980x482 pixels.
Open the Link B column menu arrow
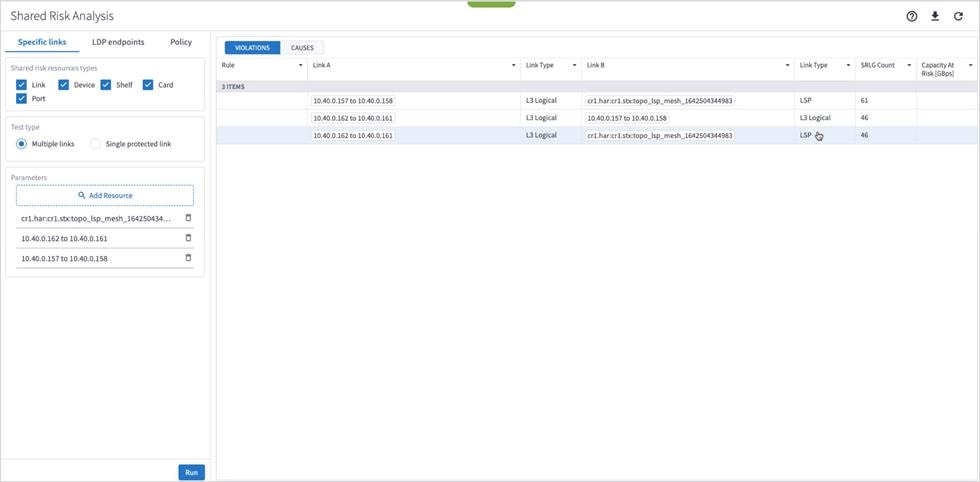click(x=788, y=65)
